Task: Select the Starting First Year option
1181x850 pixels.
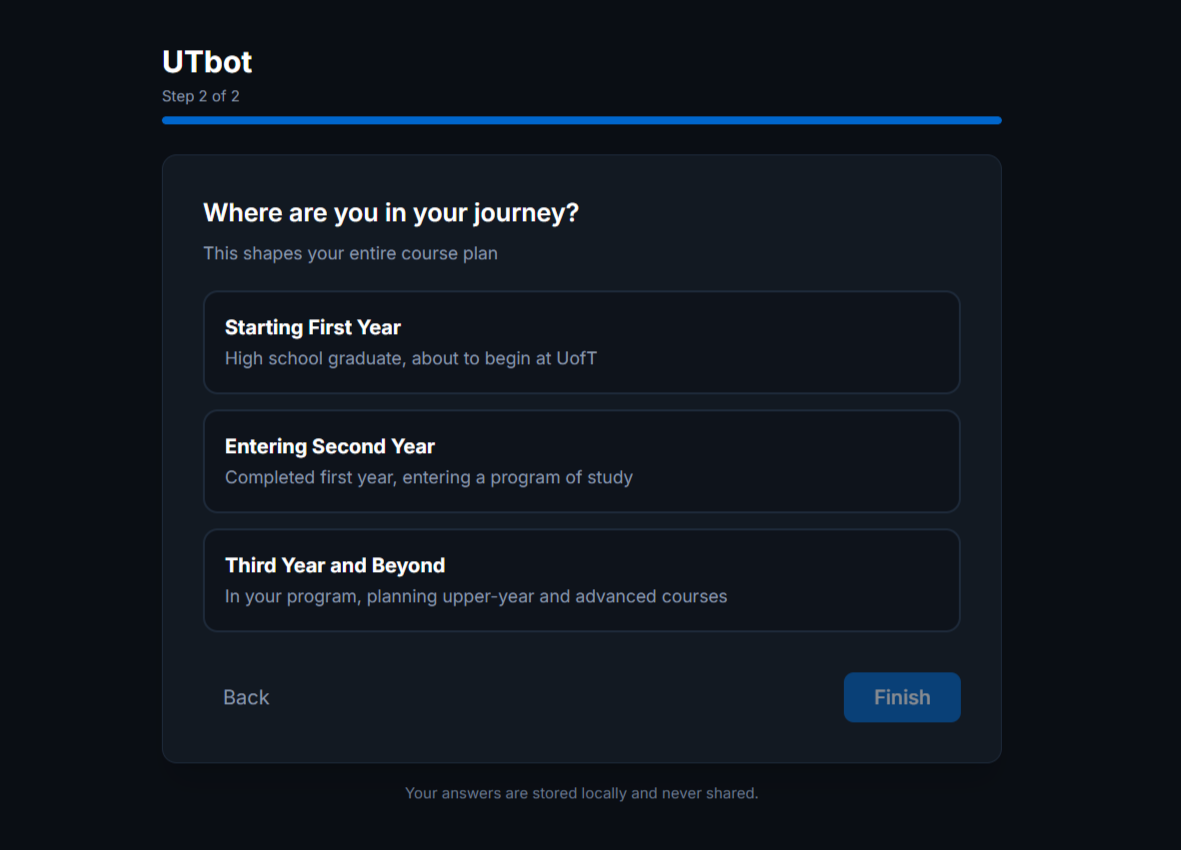Action: [x=581, y=343]
